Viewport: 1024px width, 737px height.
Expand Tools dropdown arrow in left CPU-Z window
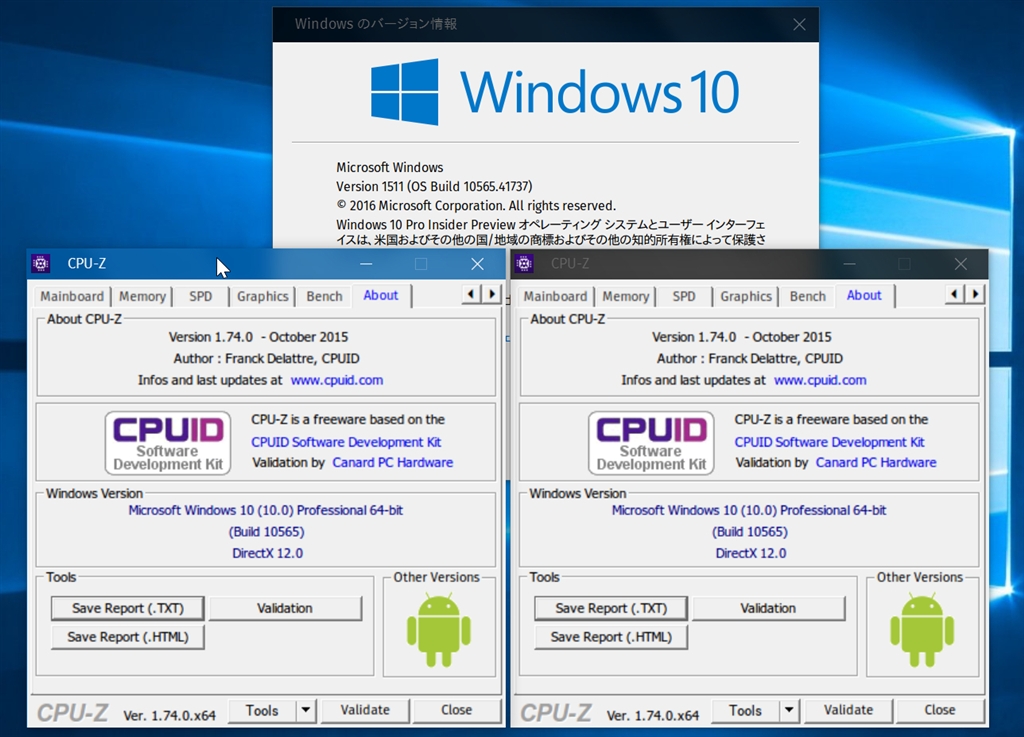coord(306,710)
